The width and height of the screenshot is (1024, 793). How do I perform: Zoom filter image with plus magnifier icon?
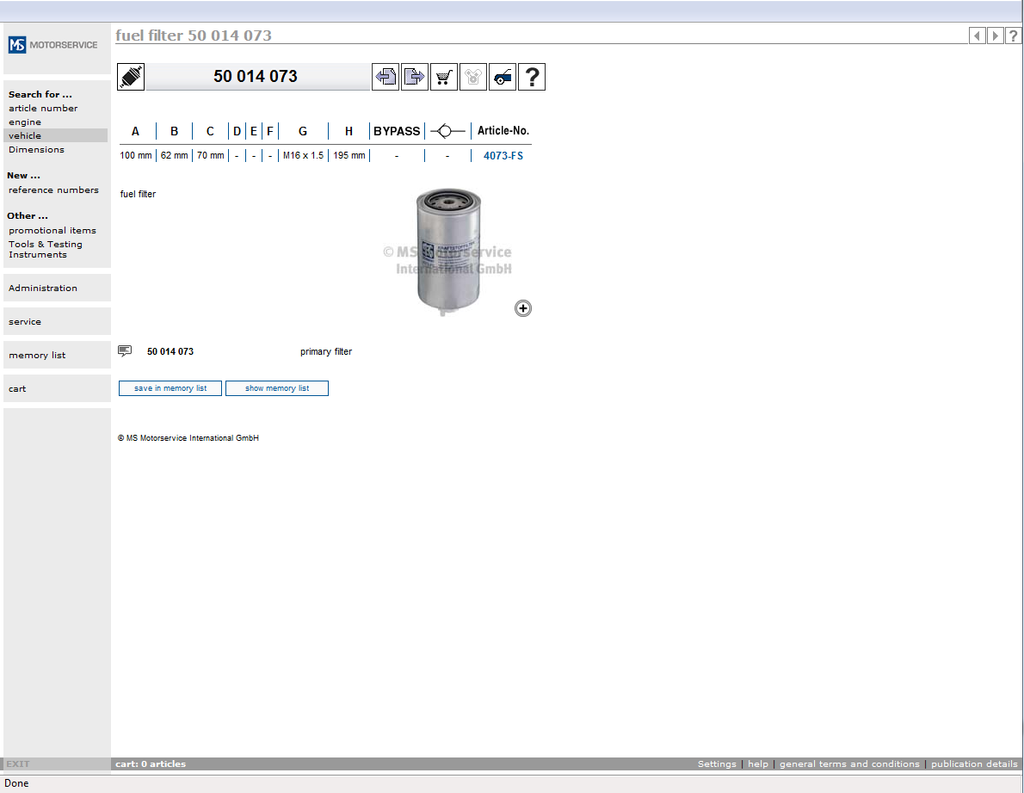tap(523, 308)
